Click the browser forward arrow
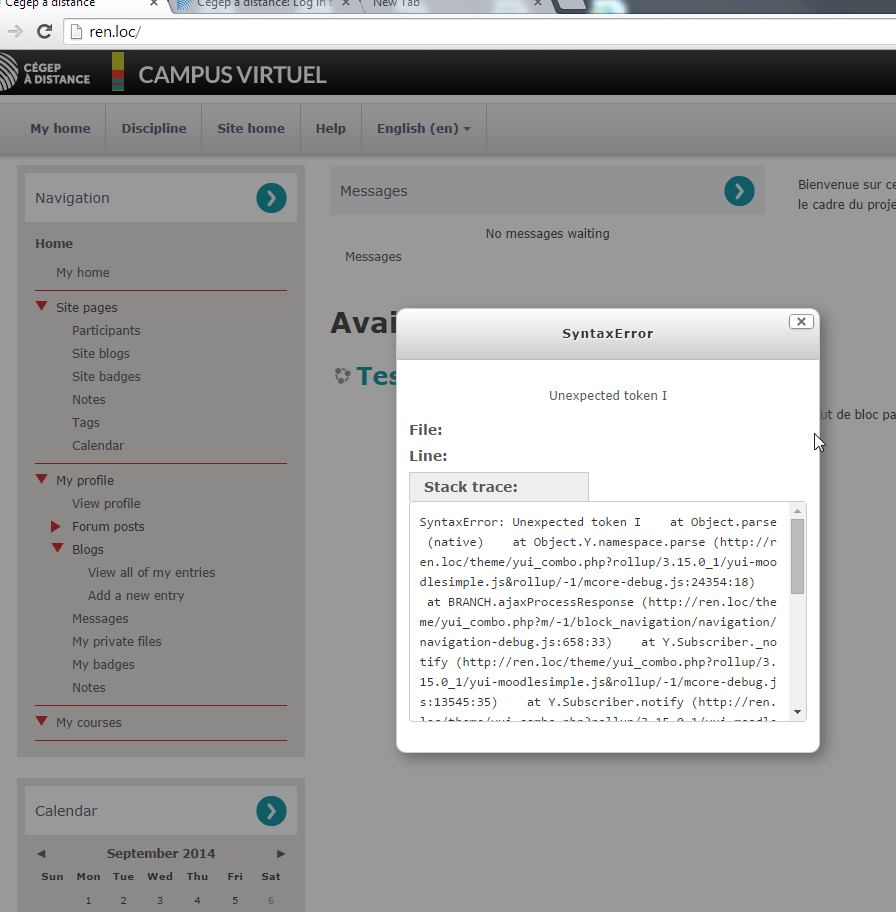This screenshot has height=912, width=896. [x=15, y=31]
